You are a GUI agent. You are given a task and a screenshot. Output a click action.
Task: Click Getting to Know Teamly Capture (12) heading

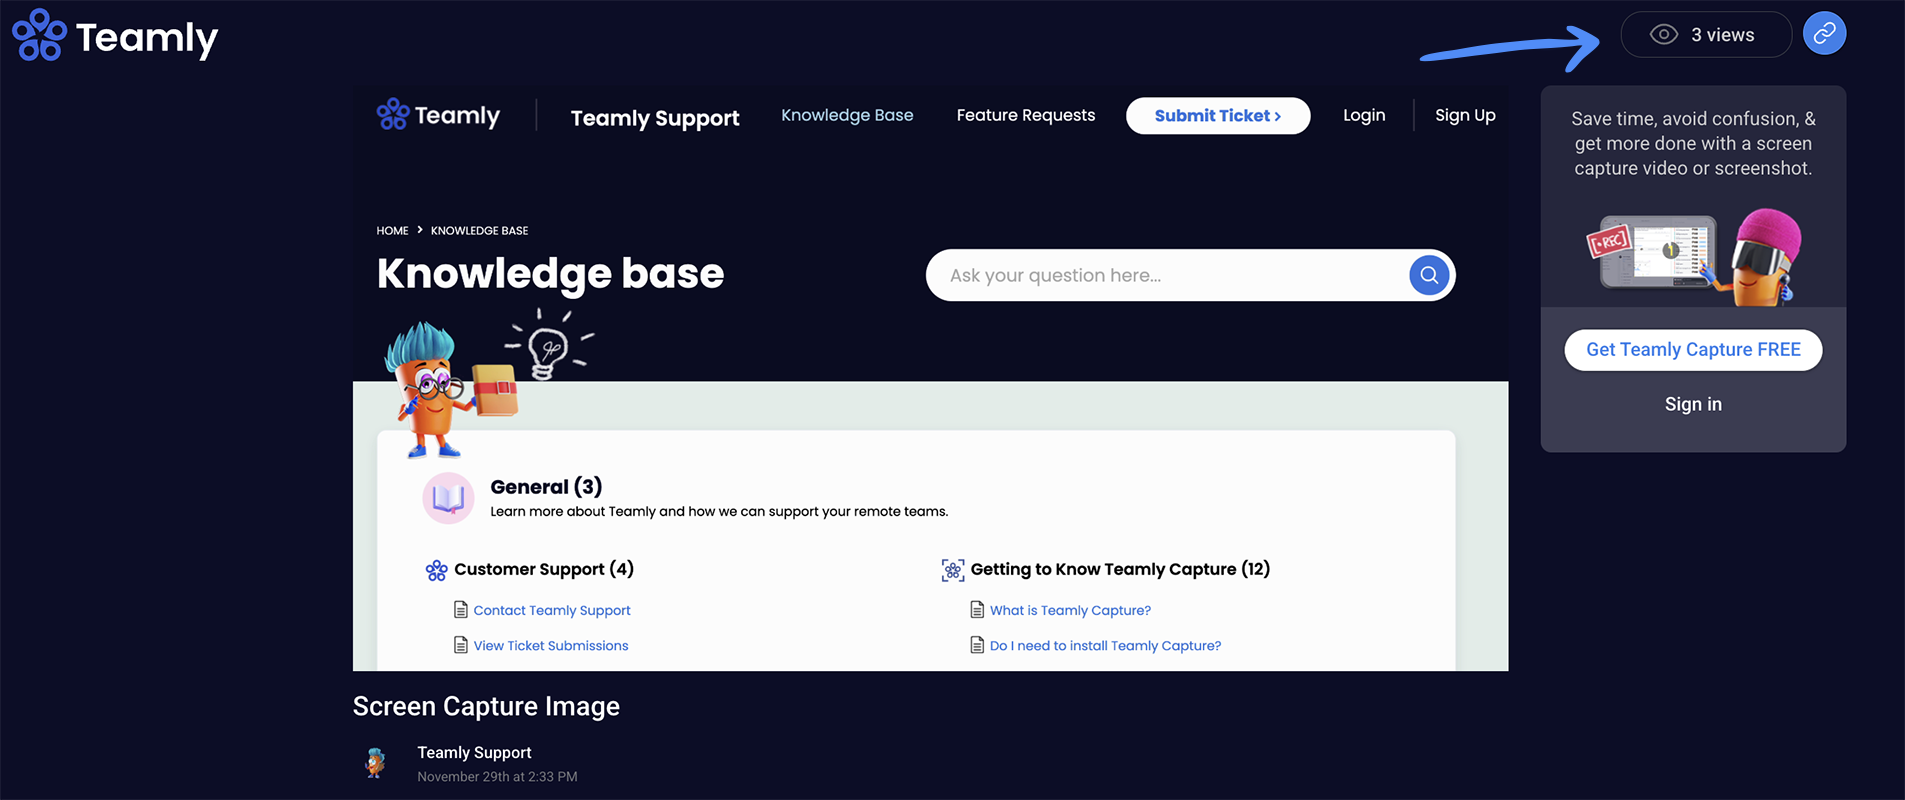[1120, 569]
